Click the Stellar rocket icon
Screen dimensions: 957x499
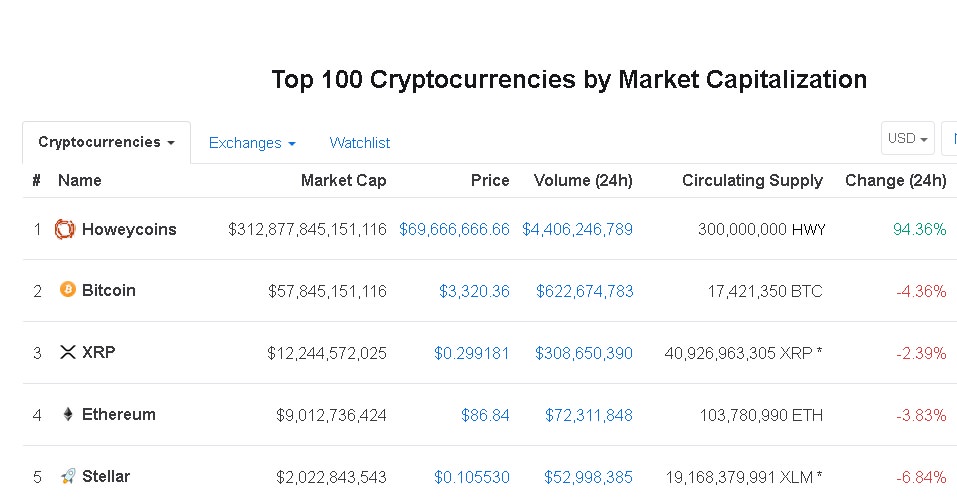click(68, 476)
